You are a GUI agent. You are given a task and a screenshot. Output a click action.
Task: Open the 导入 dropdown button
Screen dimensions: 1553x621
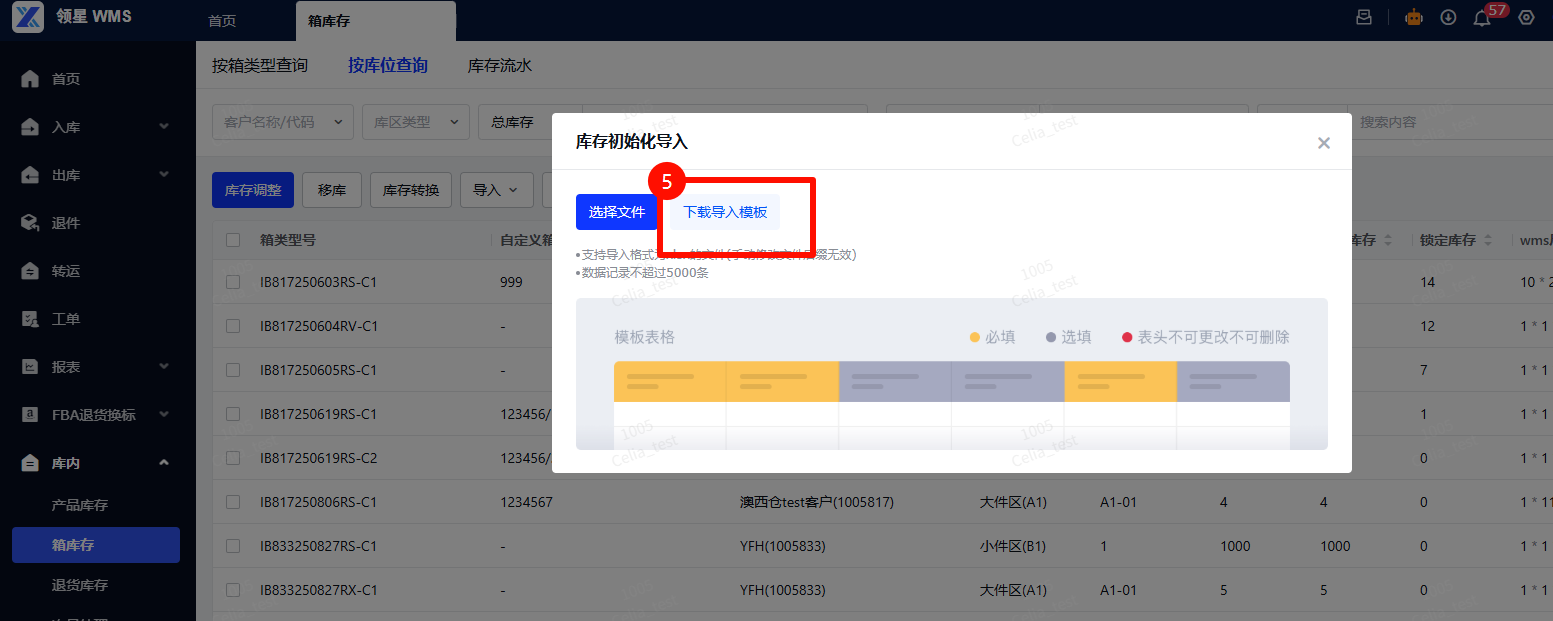pyautogui.click(x=496, y=190)
